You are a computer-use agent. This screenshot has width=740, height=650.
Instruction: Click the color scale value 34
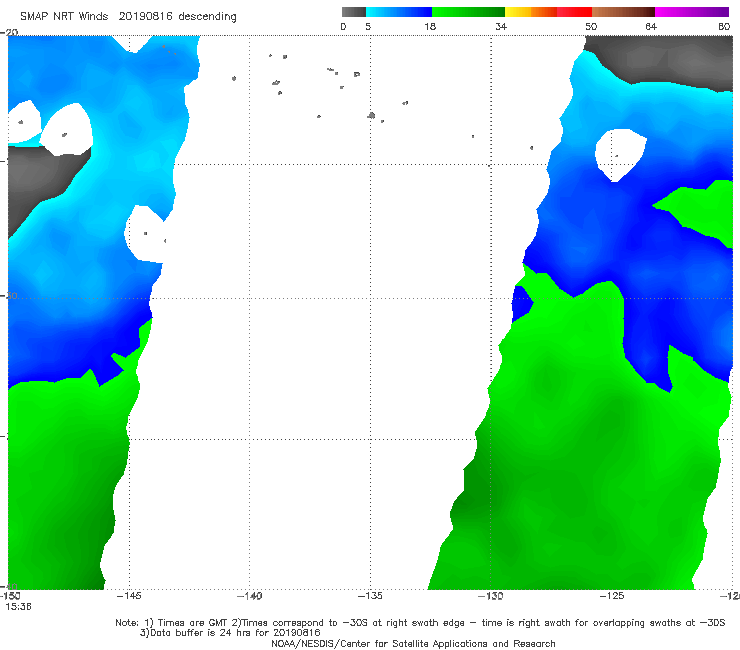501,26
